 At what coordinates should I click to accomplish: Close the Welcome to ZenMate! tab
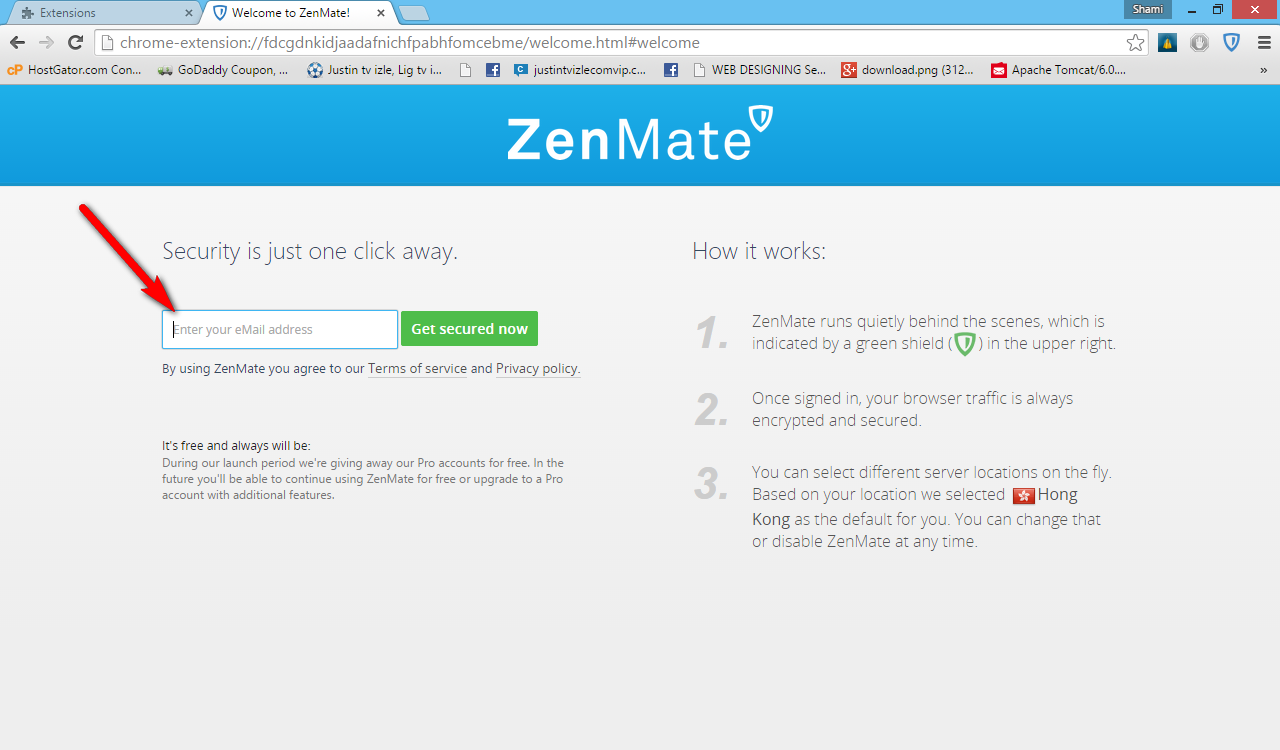coord(381,13)
